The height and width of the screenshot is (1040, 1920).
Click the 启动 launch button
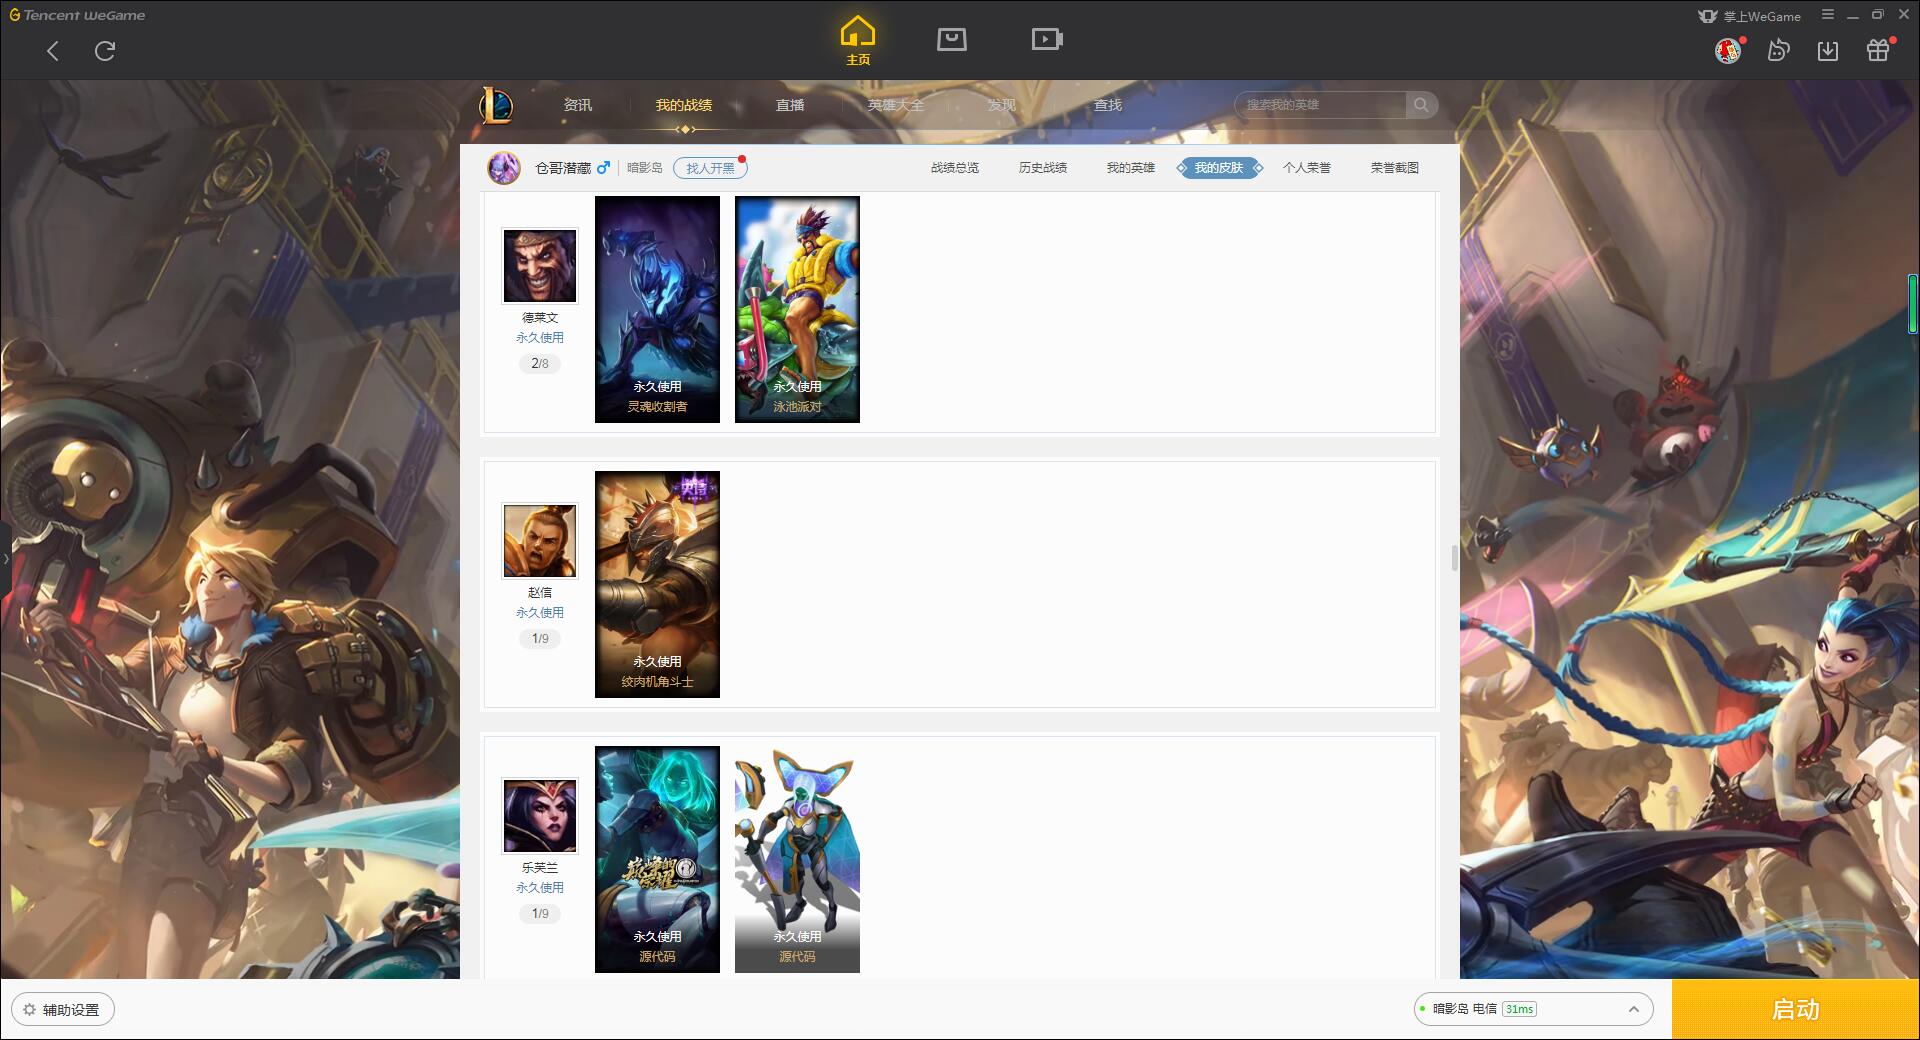pos(1796,1010)
